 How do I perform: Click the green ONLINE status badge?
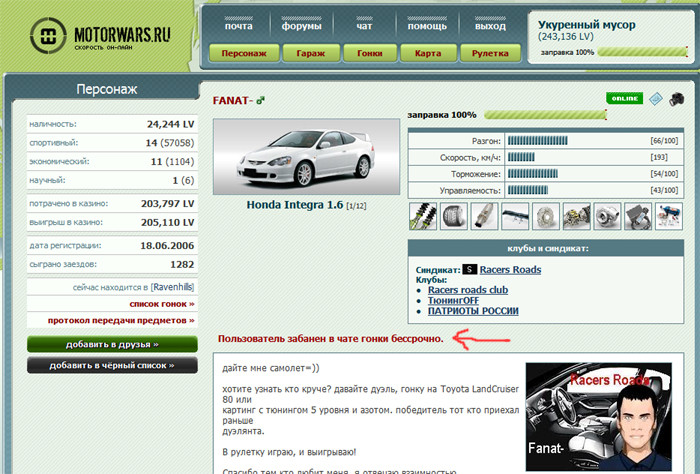pyautogui.click(x=624, y=98)
